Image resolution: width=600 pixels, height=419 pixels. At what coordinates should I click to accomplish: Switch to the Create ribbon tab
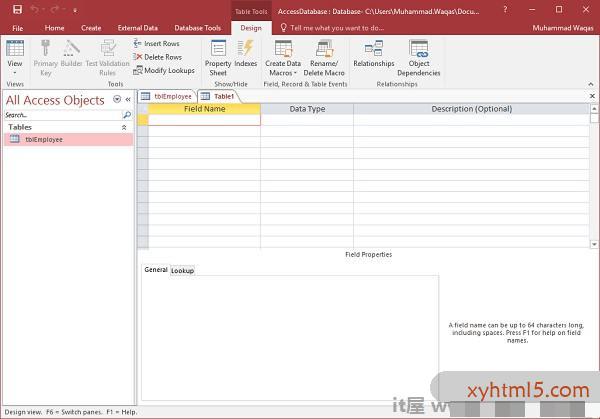pos(91,28)
